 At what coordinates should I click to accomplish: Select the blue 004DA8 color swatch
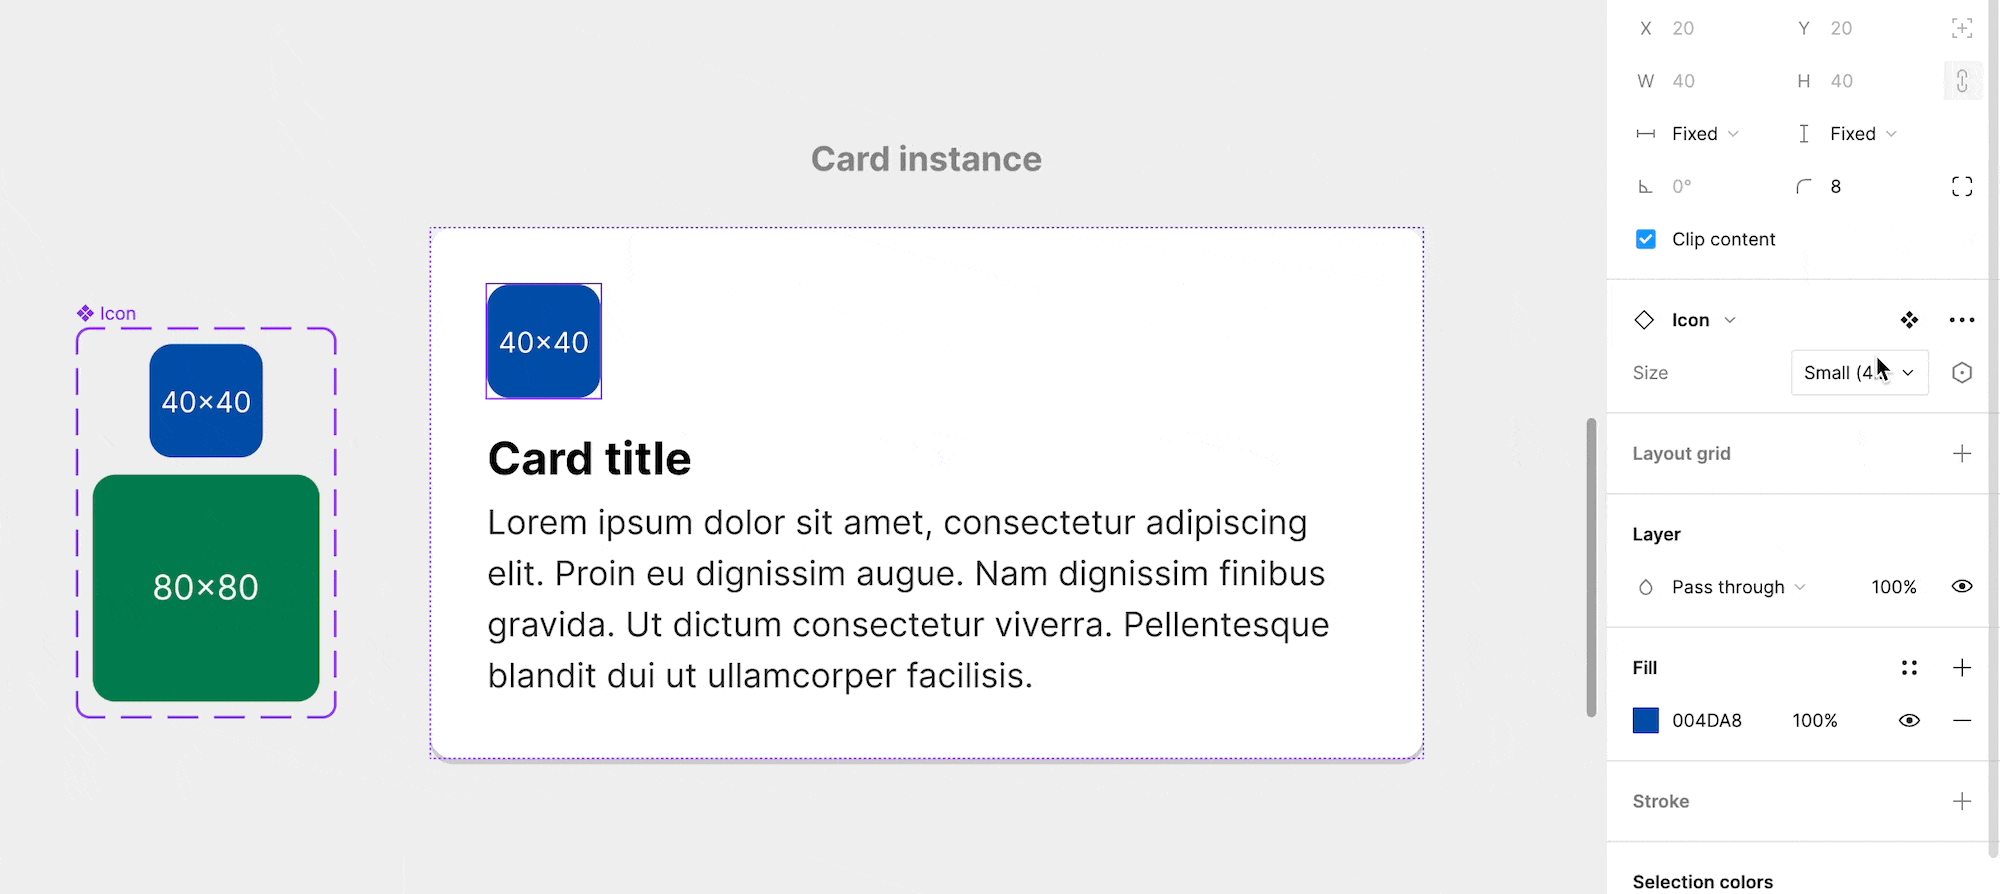point(1646,720)
